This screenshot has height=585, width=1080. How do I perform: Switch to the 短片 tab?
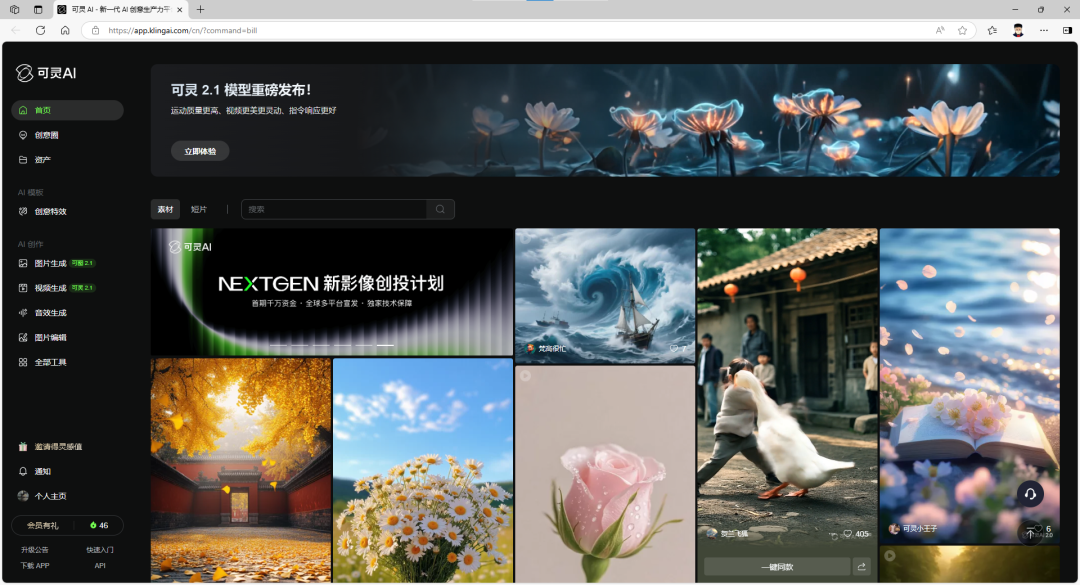point(199,210)
